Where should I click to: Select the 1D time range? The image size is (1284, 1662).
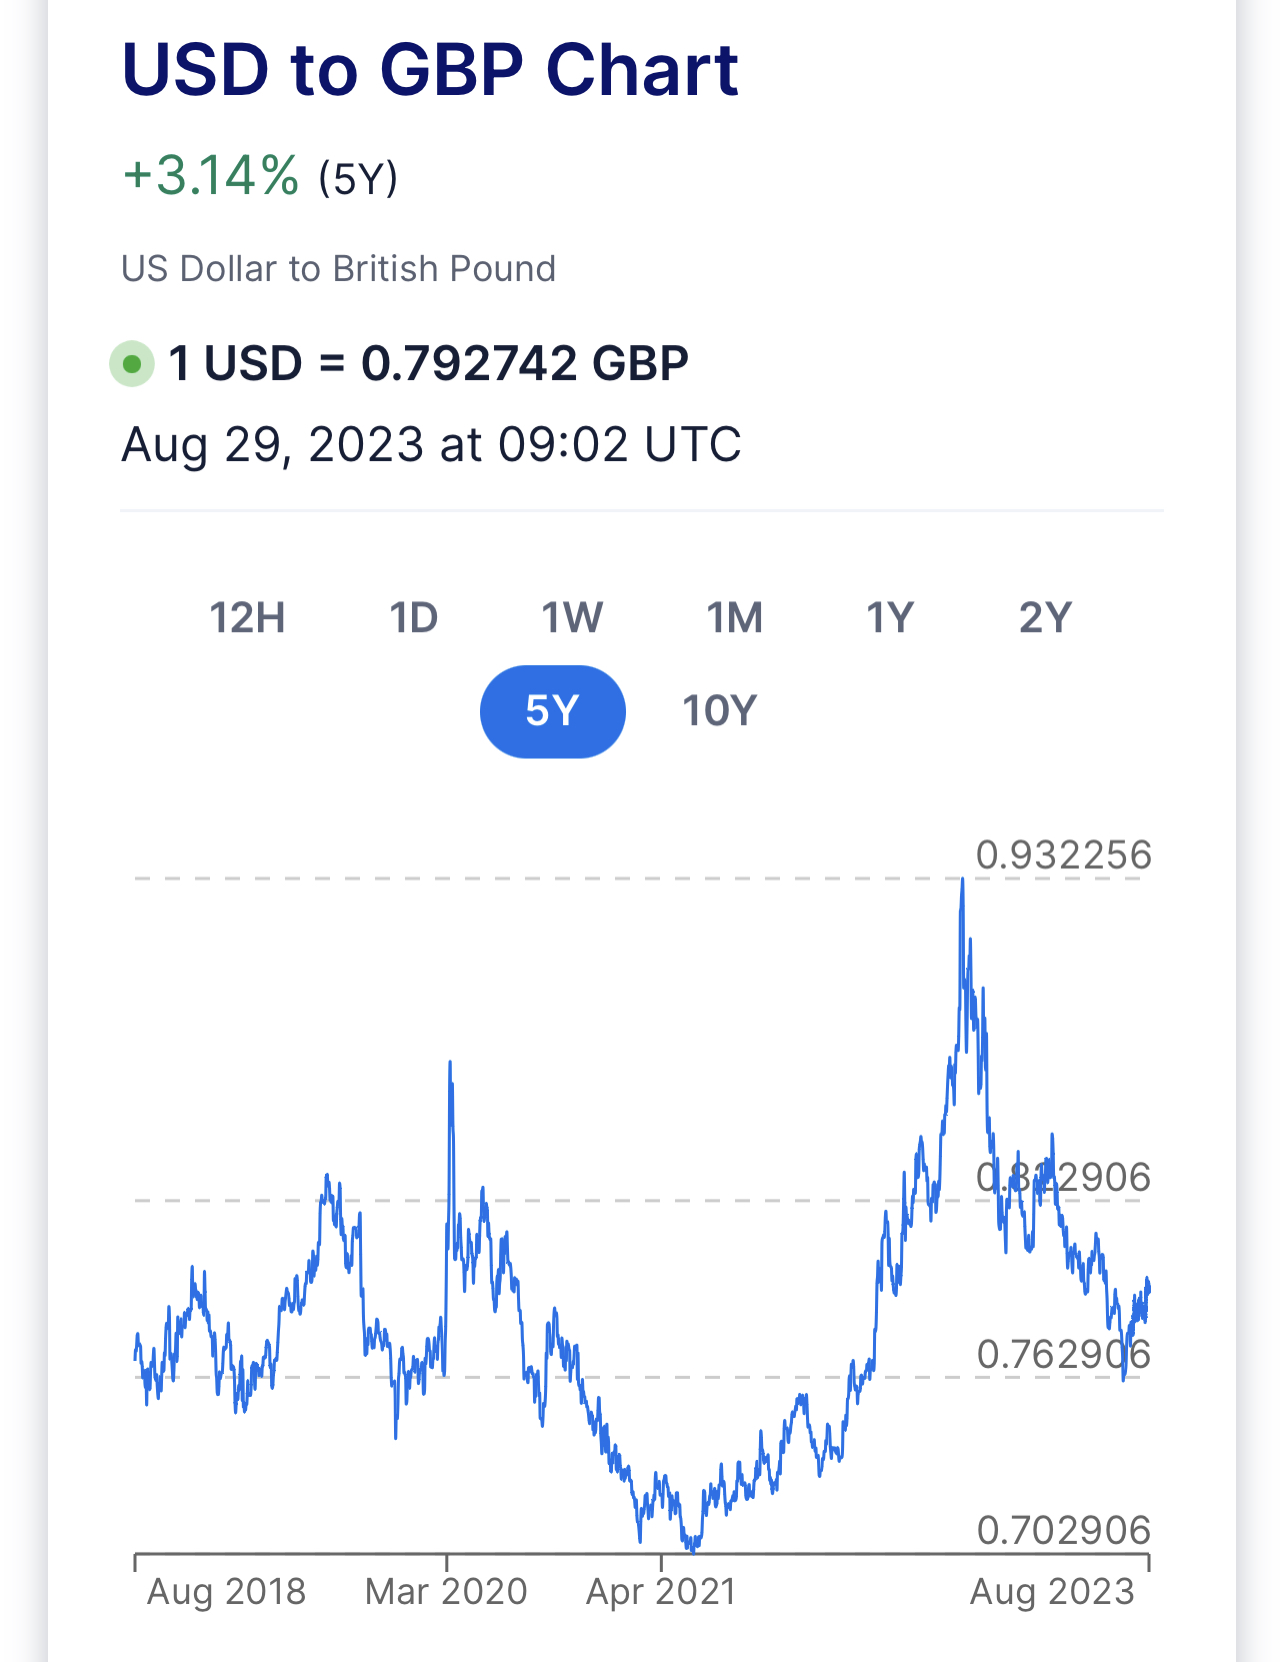[413, 618]
